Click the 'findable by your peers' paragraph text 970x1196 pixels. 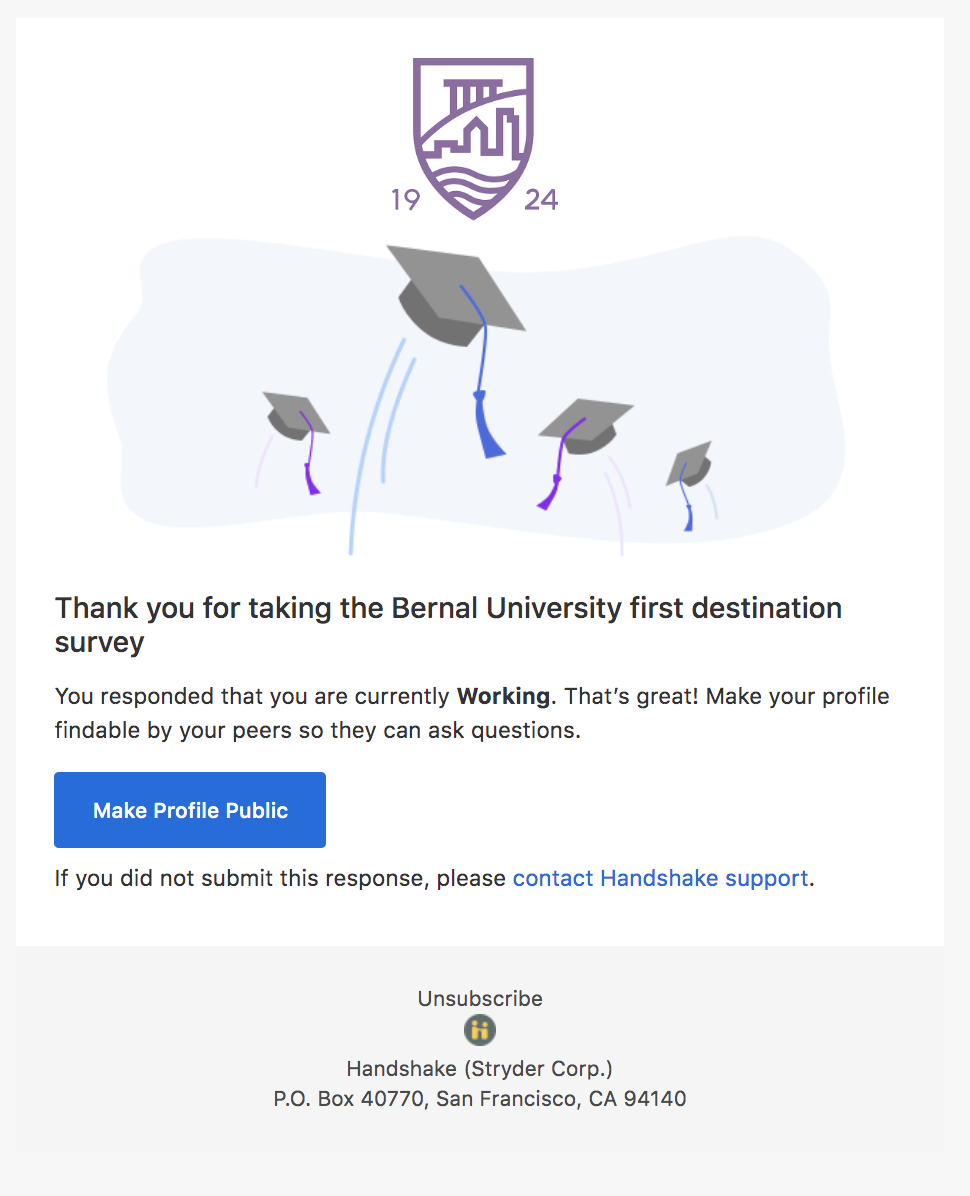(472, 713)
